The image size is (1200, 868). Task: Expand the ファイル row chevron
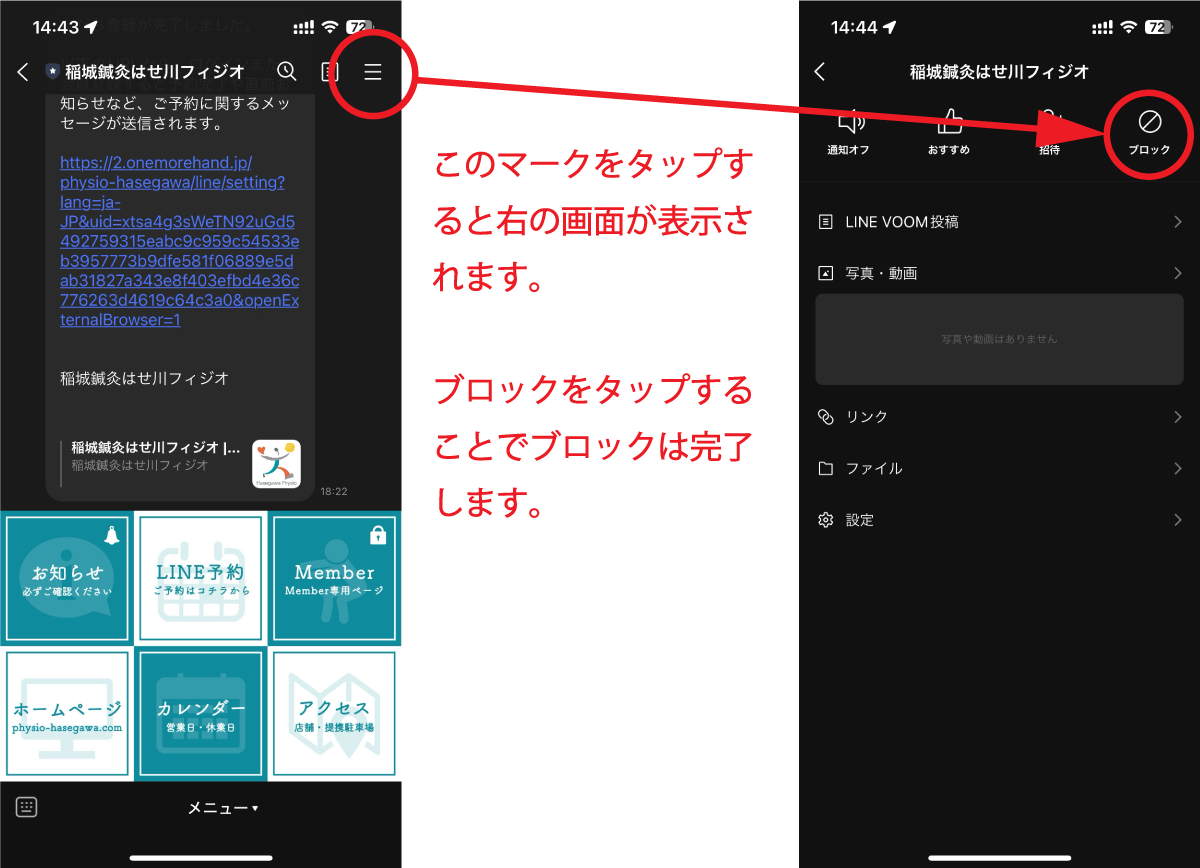[1178, 469]
